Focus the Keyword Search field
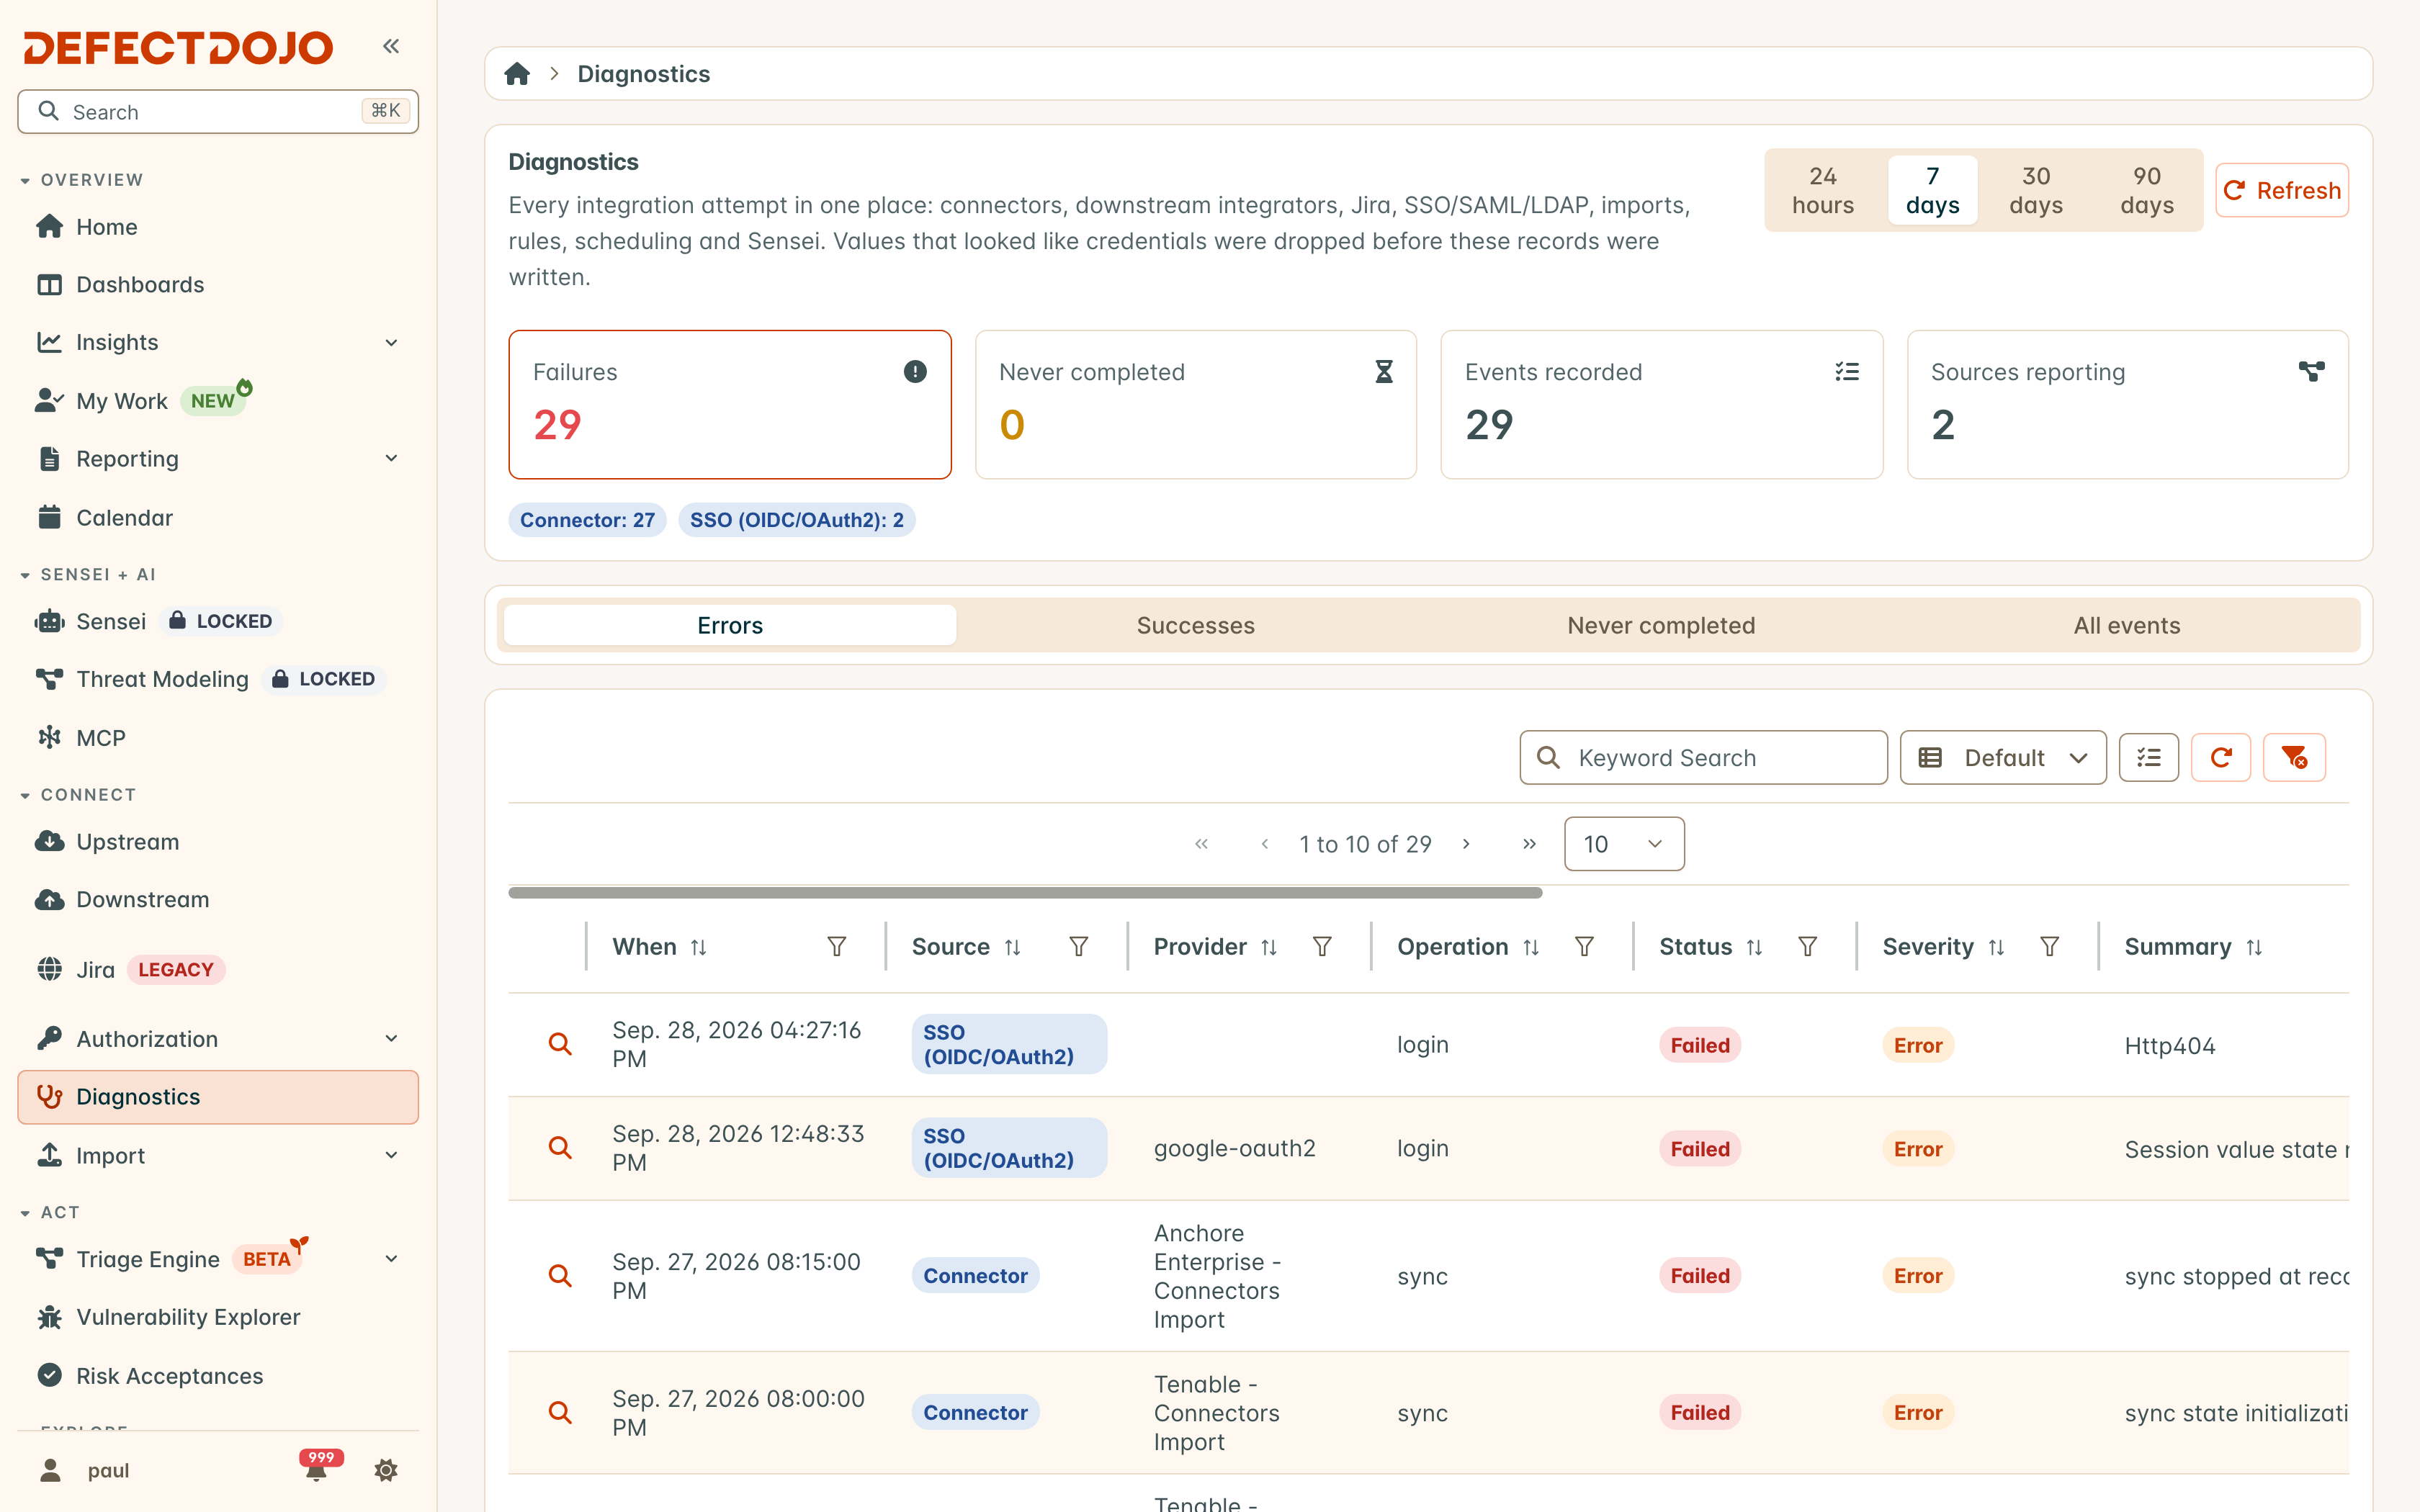This screenshot has width=2420, height=1512. [1703, 757]
